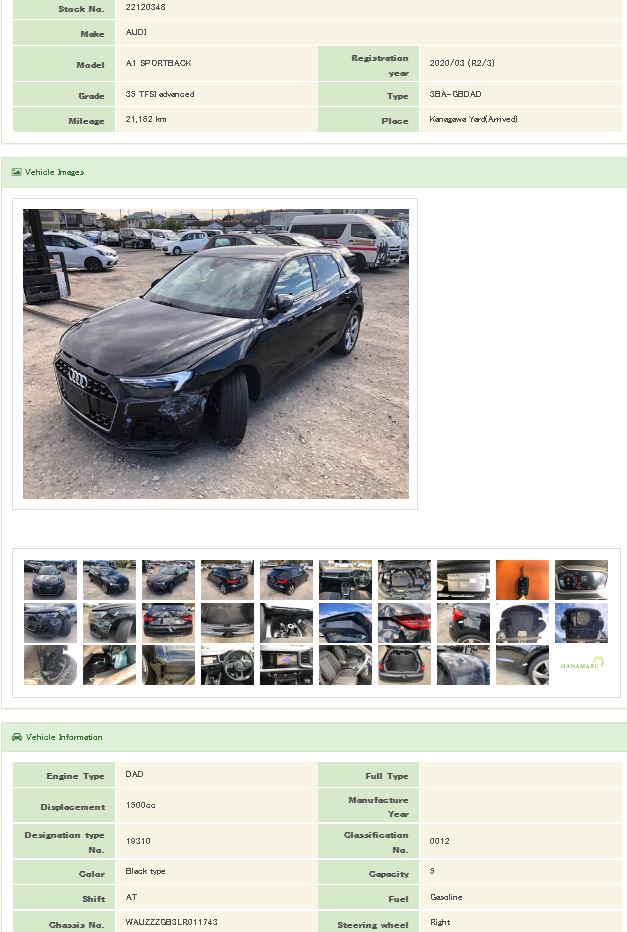View the navigation screen thumbnail in third row
Image resolution: width=627 pixels, height=932 pixels.
pos(286,665)
